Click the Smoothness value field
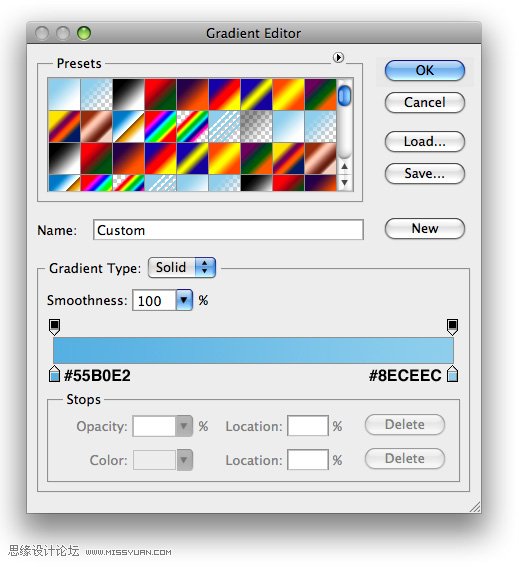This screenshot has width=519, height=567. (154, 300)
